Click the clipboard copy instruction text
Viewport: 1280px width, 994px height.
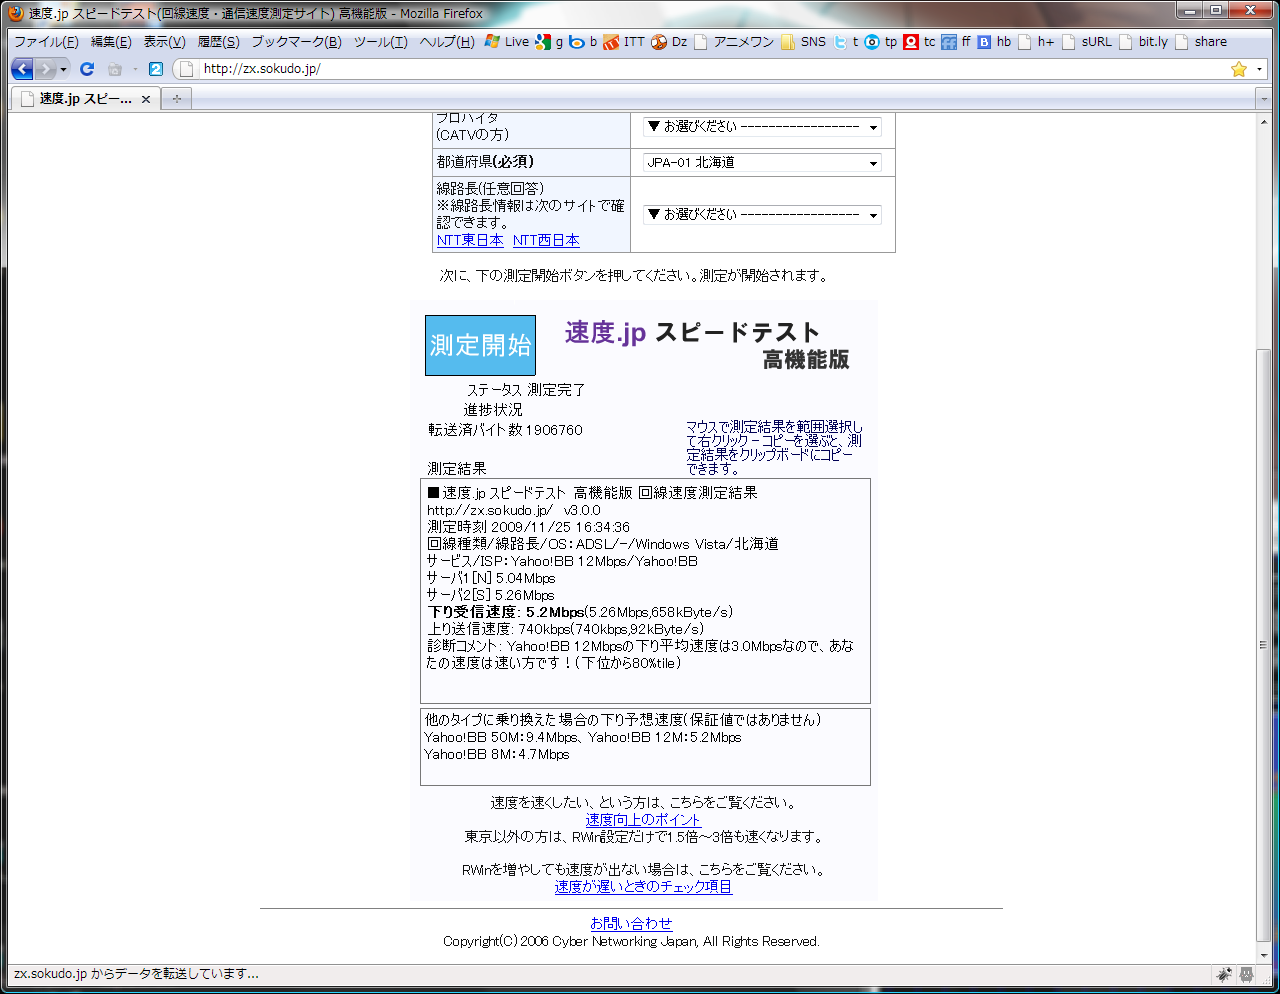(773, 447)
